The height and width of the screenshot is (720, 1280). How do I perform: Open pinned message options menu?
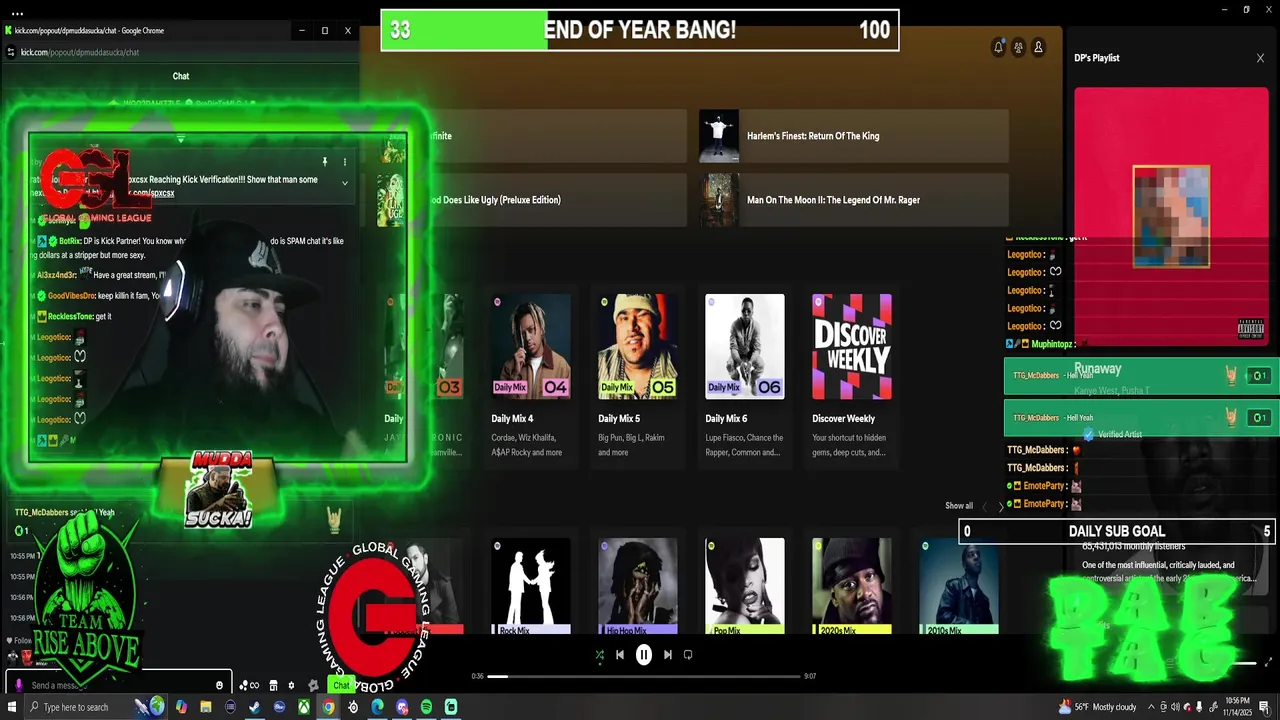pos(345,162)
